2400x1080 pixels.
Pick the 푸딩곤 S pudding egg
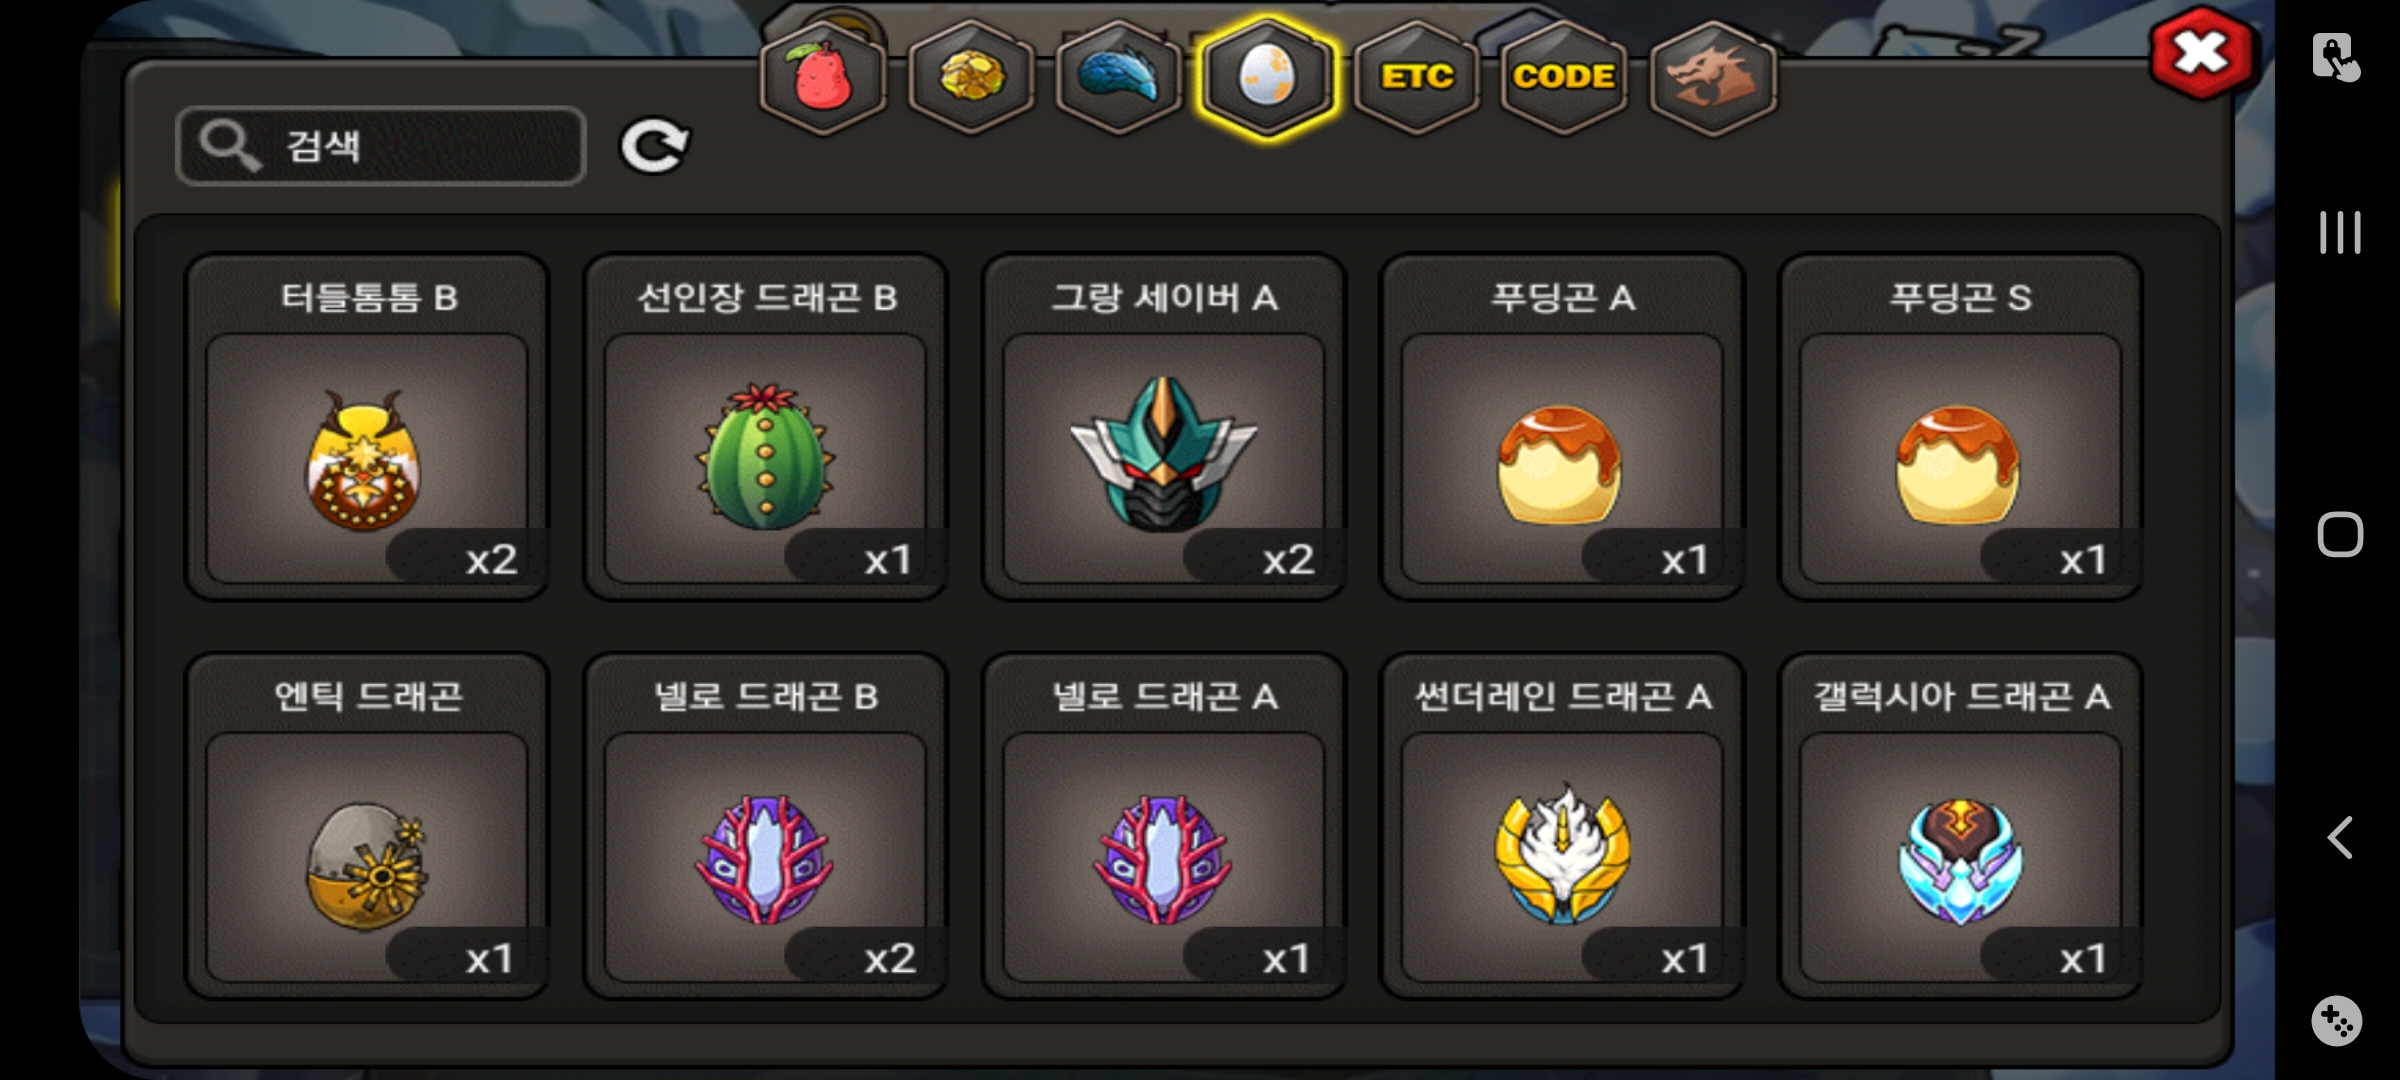click(x=1961, y=427)
